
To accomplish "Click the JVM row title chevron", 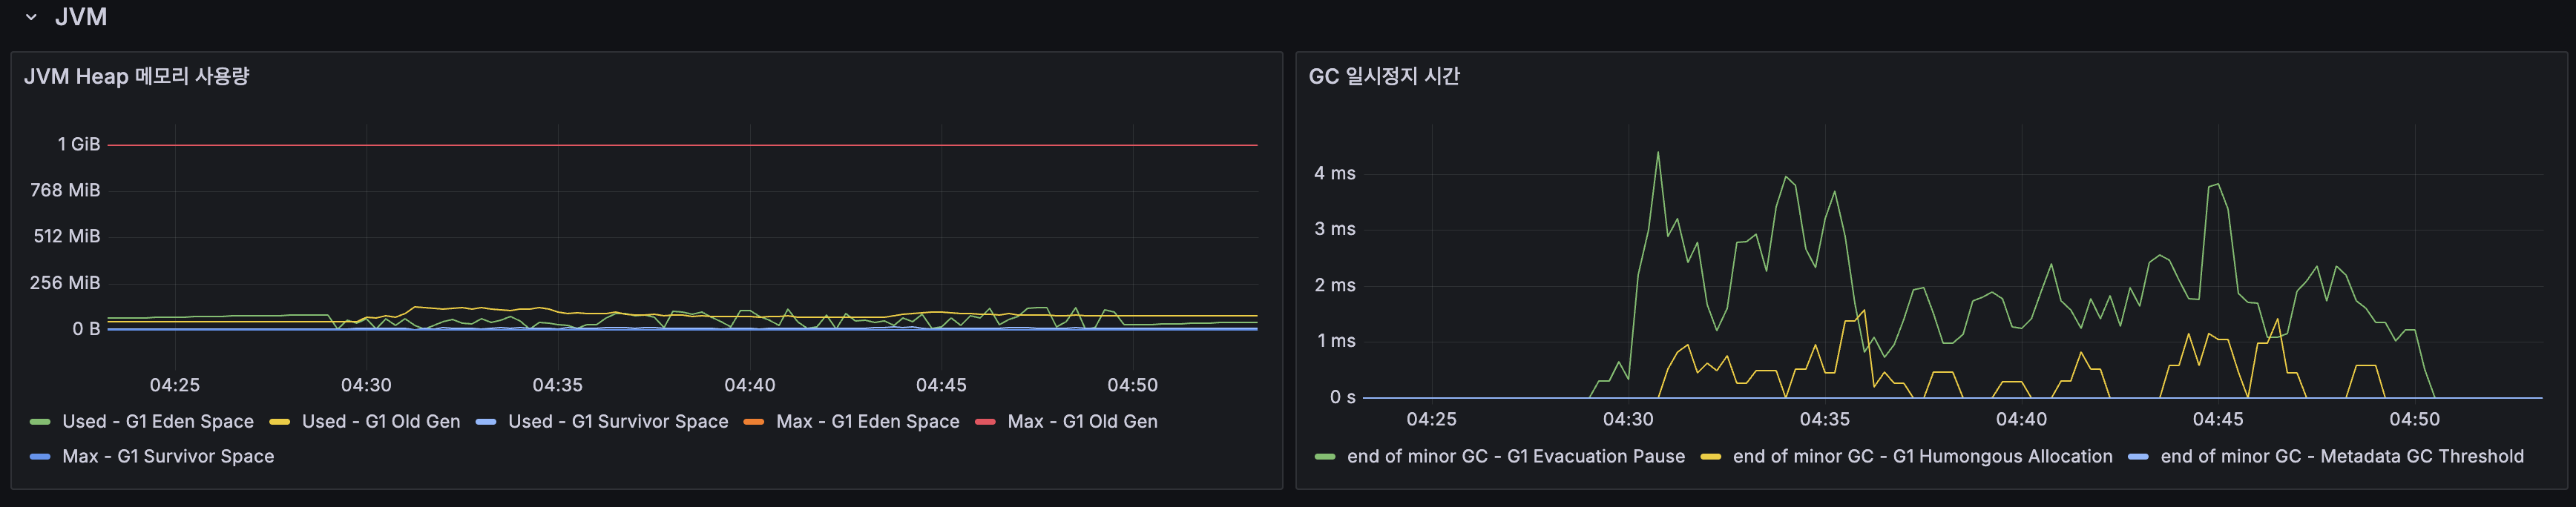I will click(30, 17).
